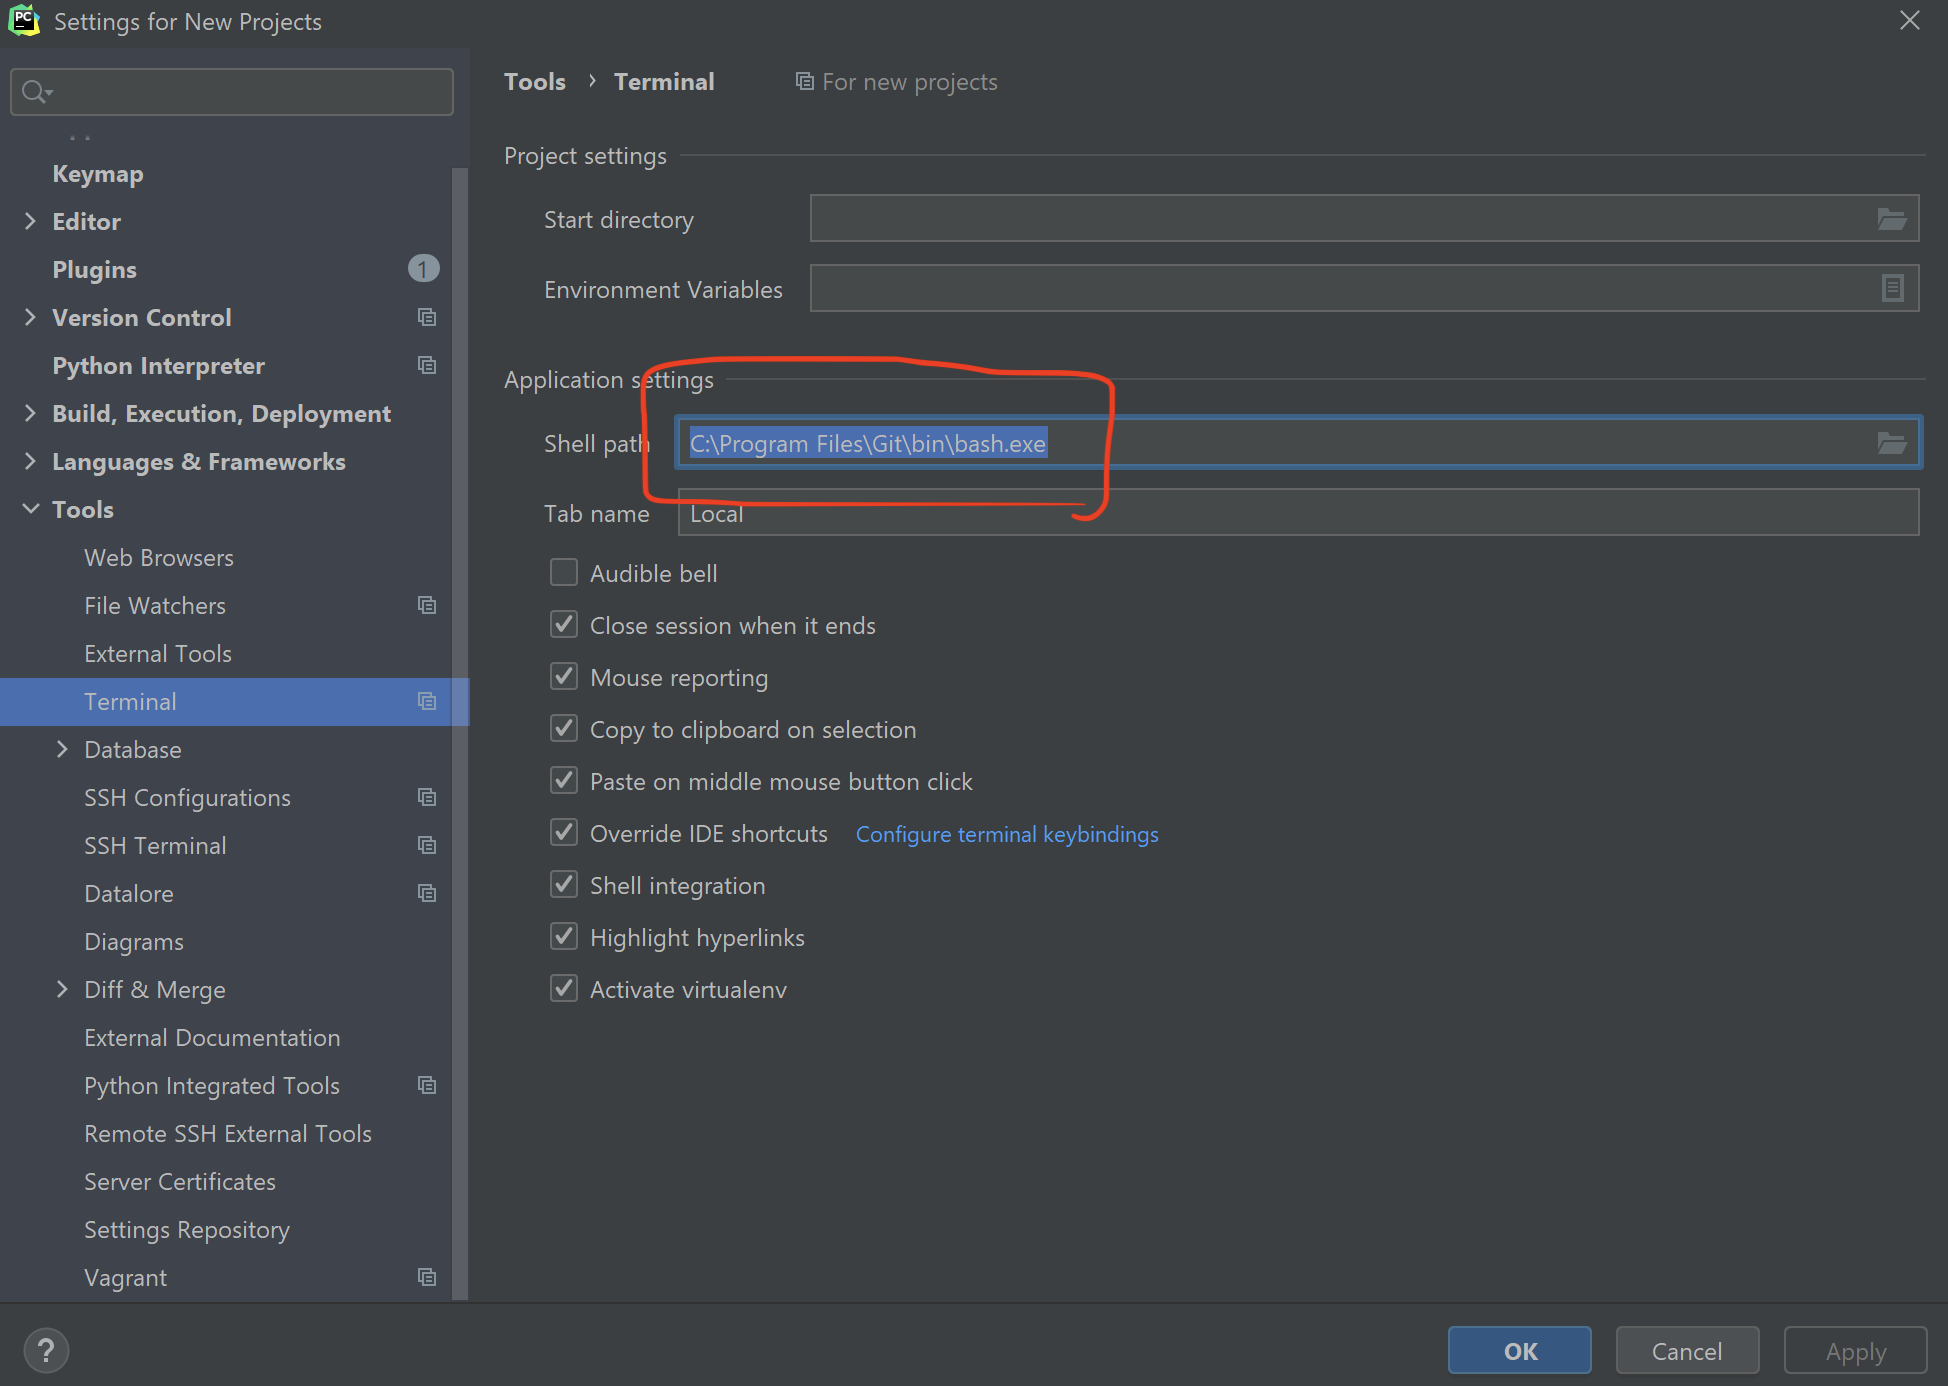Click project-level icon beside SSH Configurations
Image resolution: width=1948 pixels, height=1386 pixels.
(x=427, y=797)
